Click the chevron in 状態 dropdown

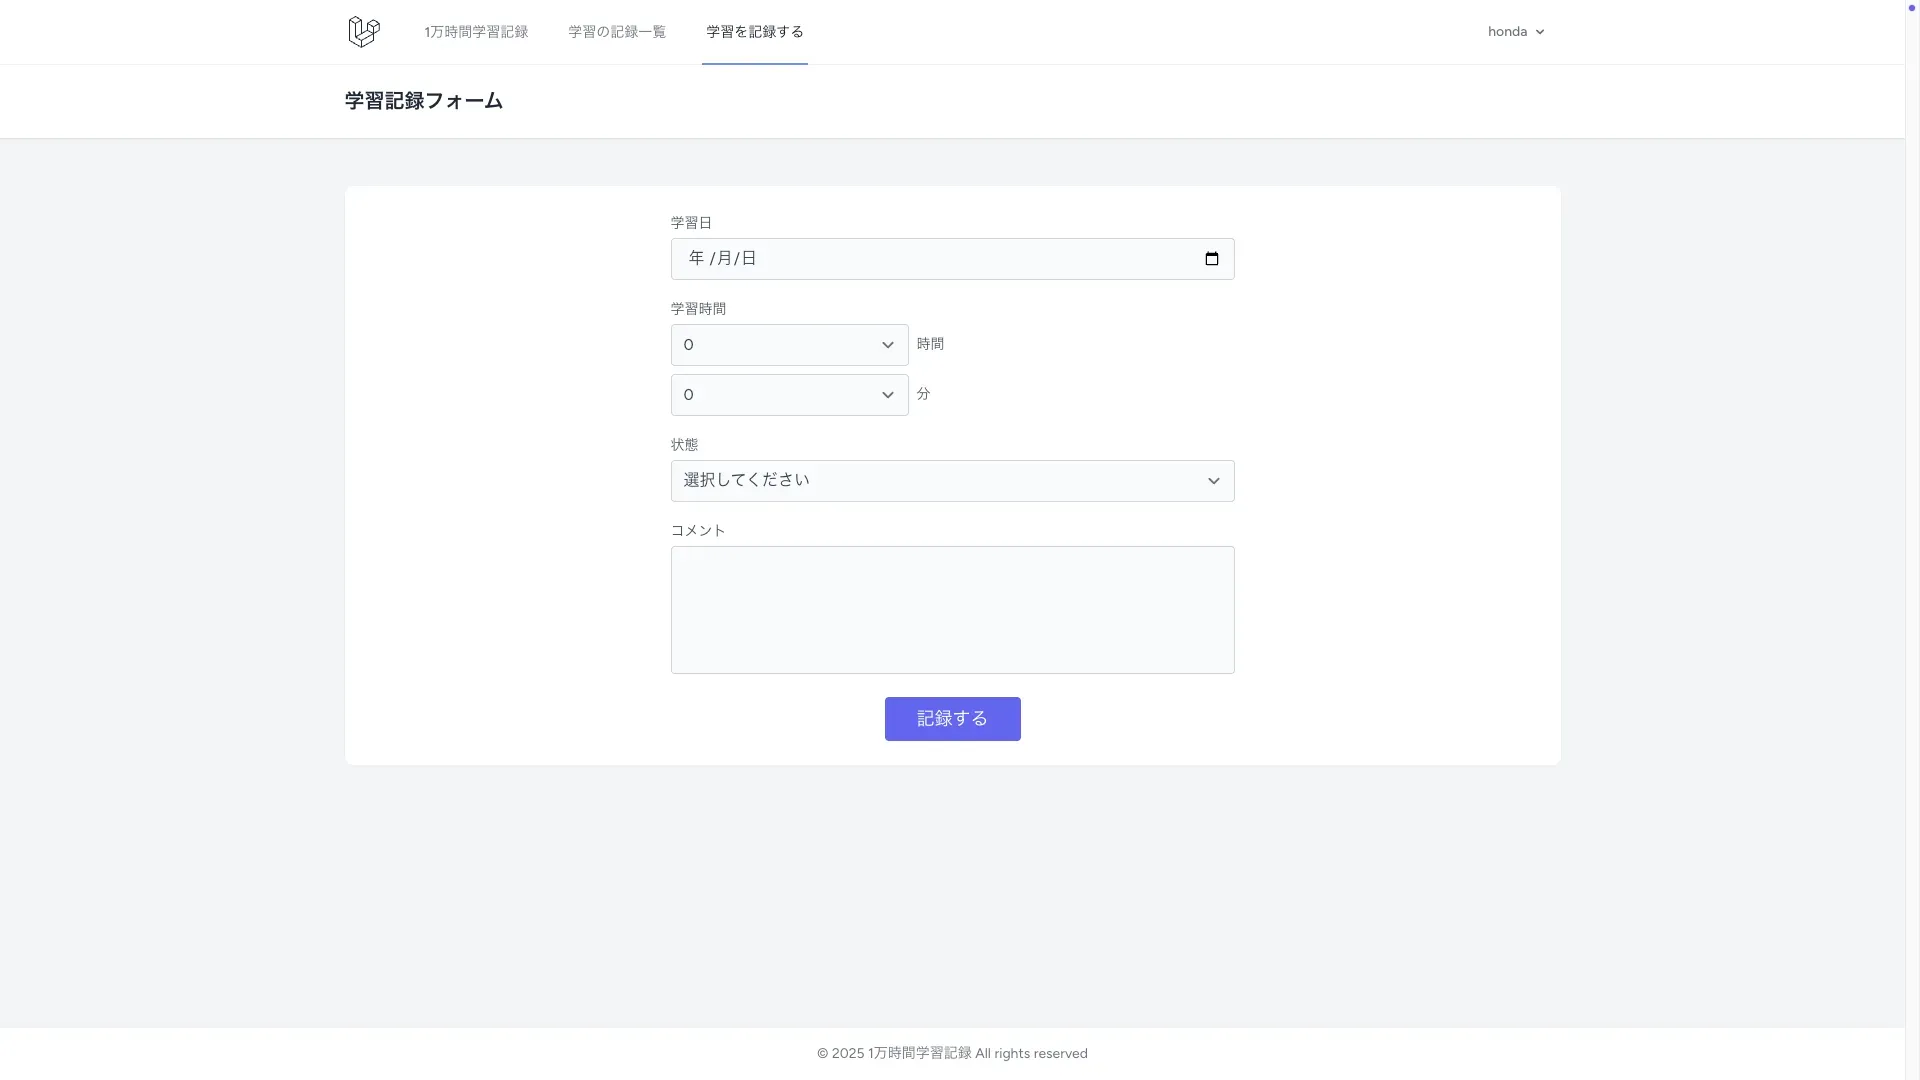click(x=1213, y=481)
